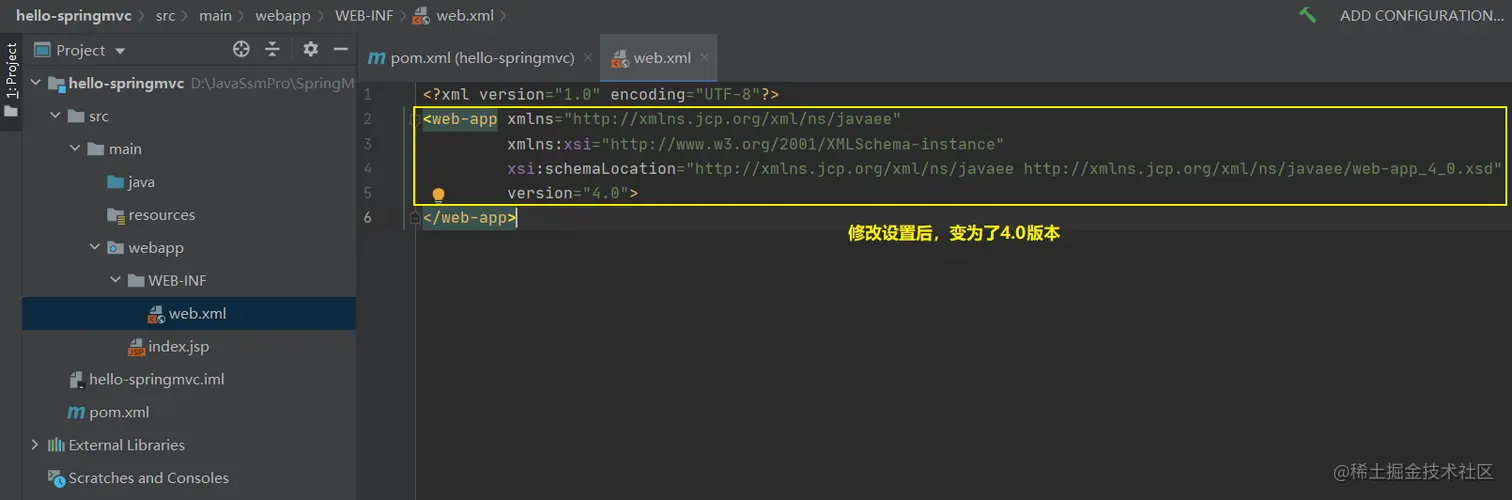The image size is (1512, 500).
Task: Click the WEB-INF folder icon
Action: [135, 281]
